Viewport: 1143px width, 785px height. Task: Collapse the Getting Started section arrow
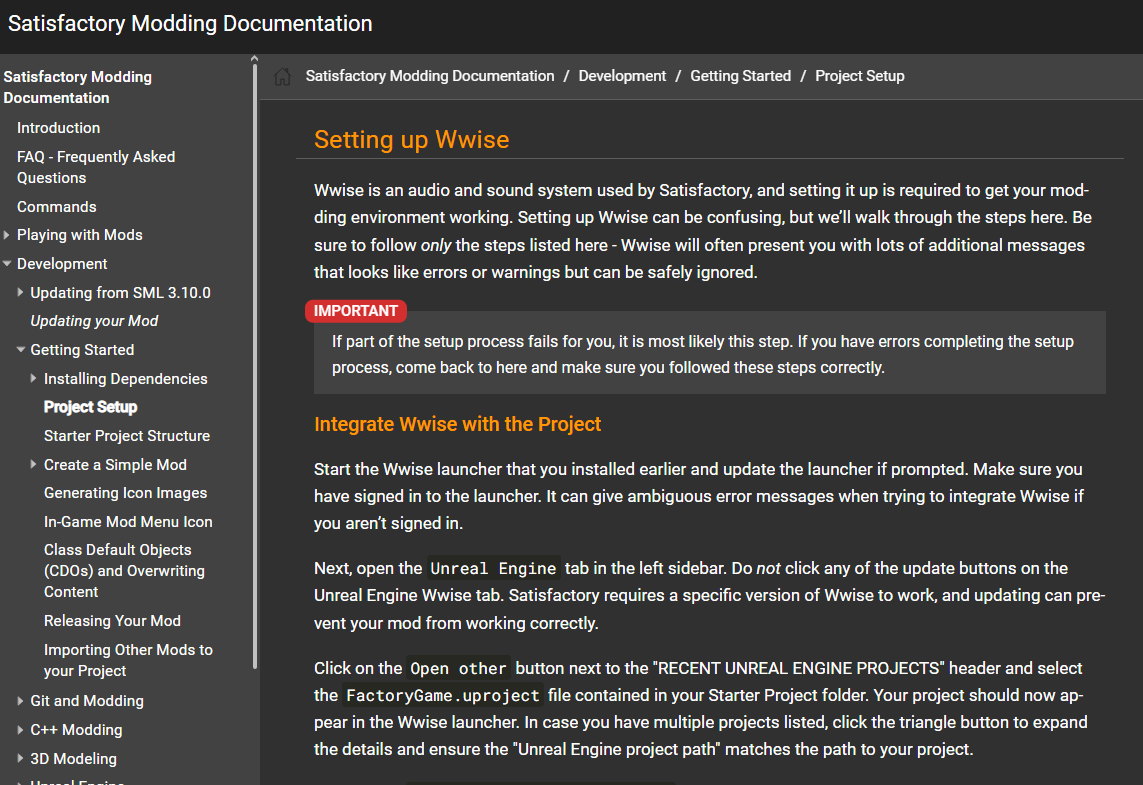pyautogui.click(x=20, y=350)
